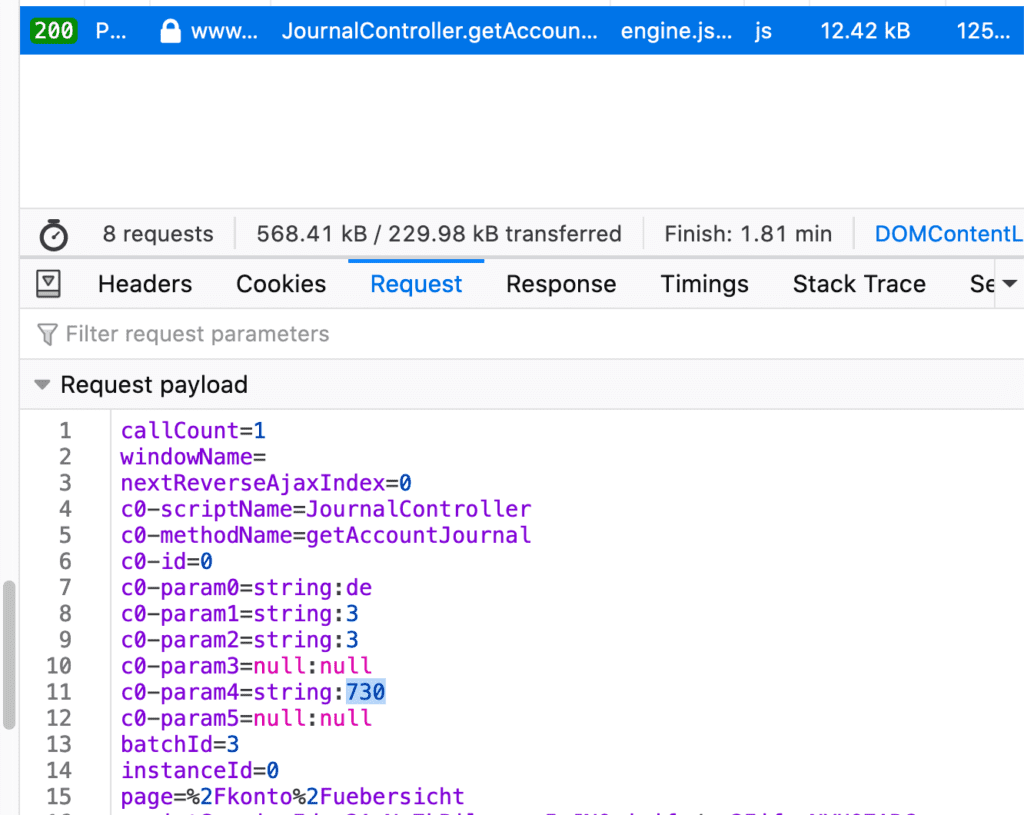Click the batchId=3 line

click(180, 744)
